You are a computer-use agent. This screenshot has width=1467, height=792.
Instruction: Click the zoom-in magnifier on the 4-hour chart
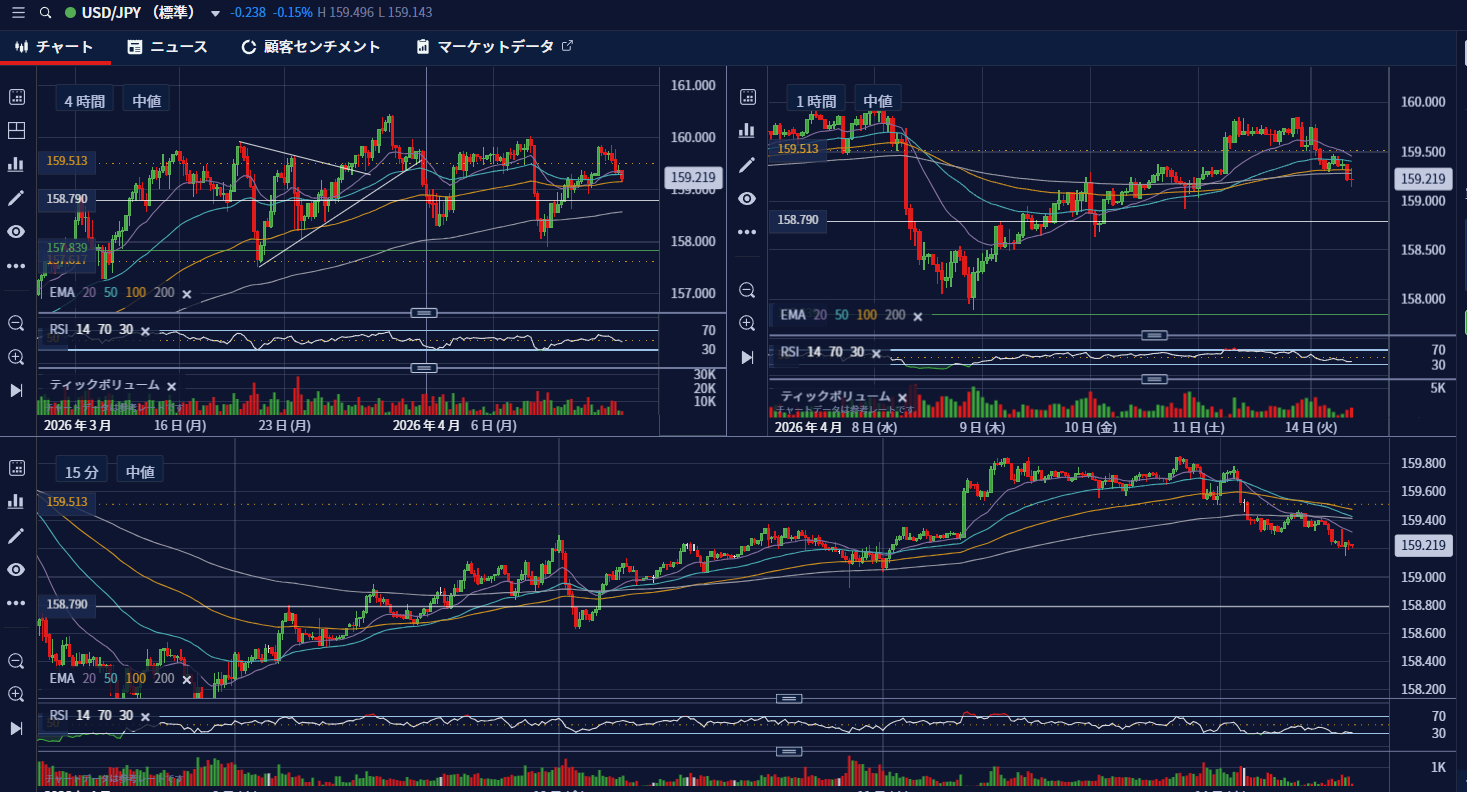[15, 357]
